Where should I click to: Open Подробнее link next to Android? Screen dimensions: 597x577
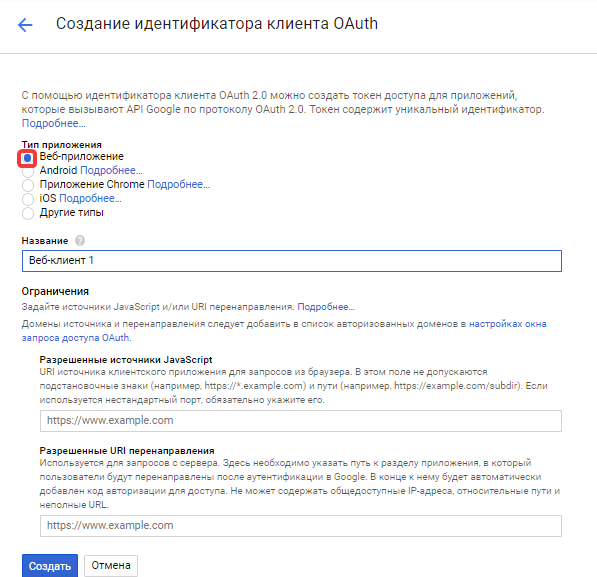click(x=111, y=170)
